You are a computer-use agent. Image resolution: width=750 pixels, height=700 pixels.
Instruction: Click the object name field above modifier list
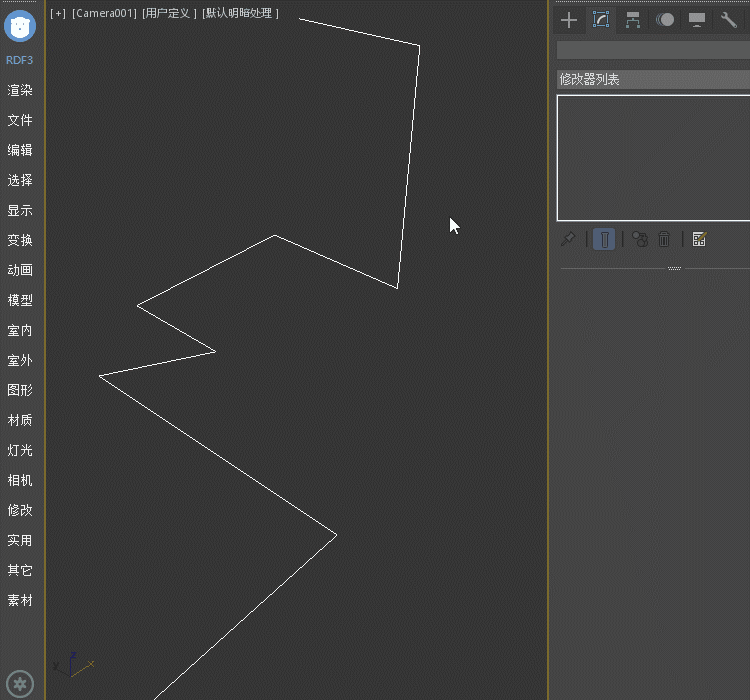pyautogui.click(x=652, y=50)
